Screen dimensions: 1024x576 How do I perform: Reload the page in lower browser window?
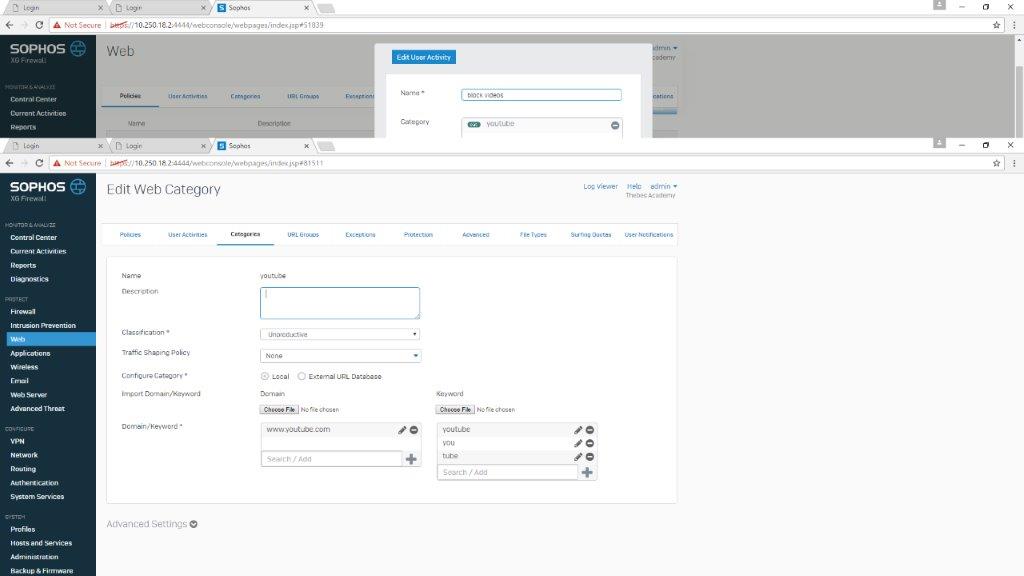point(39,163)
